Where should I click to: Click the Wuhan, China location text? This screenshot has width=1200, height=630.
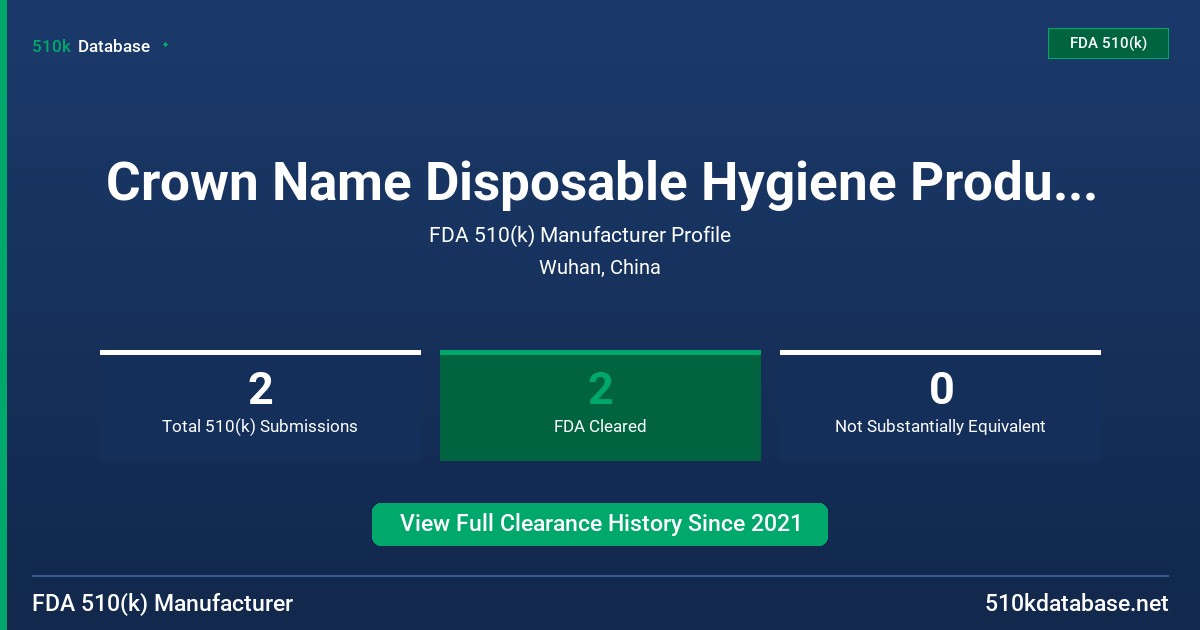point(600,267)
